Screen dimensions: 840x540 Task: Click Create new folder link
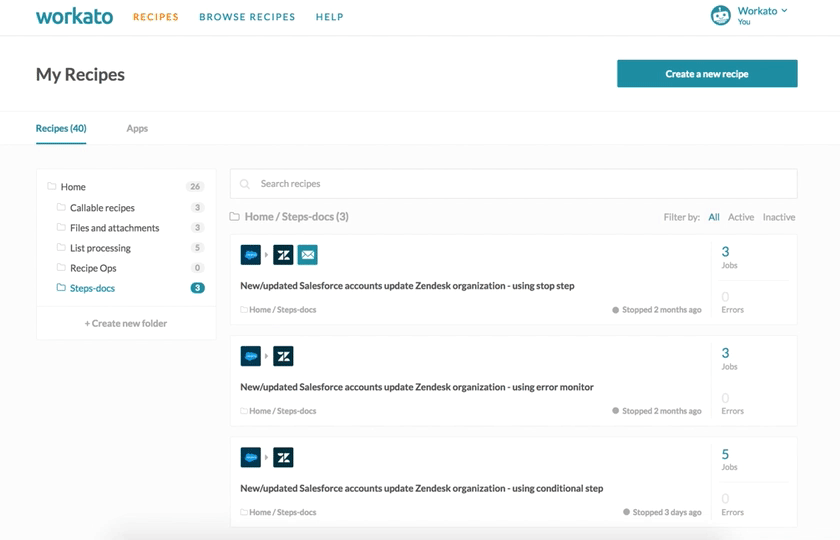pos(126,323)
